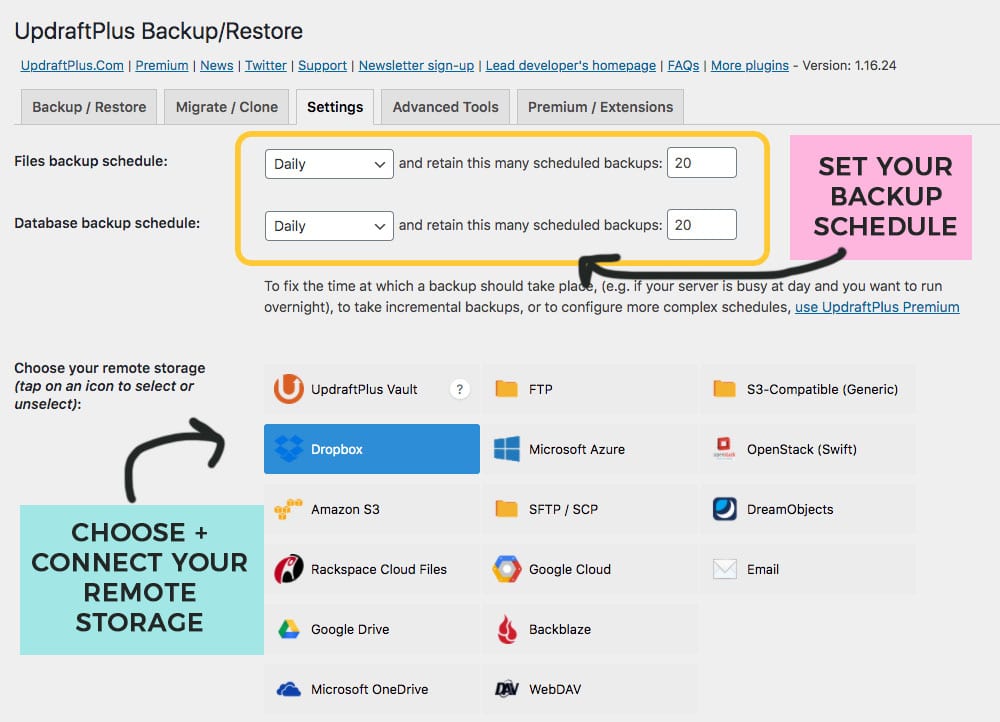Screen dimensions: 1000x722
Task: Open the UpdraftPlus Vault help question mark
Action: coord(459,389)
